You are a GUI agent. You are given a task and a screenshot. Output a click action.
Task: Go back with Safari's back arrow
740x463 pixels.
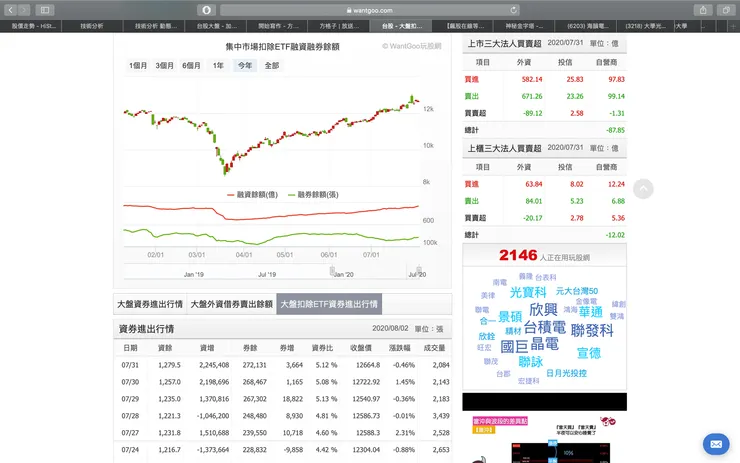[10, 9]
